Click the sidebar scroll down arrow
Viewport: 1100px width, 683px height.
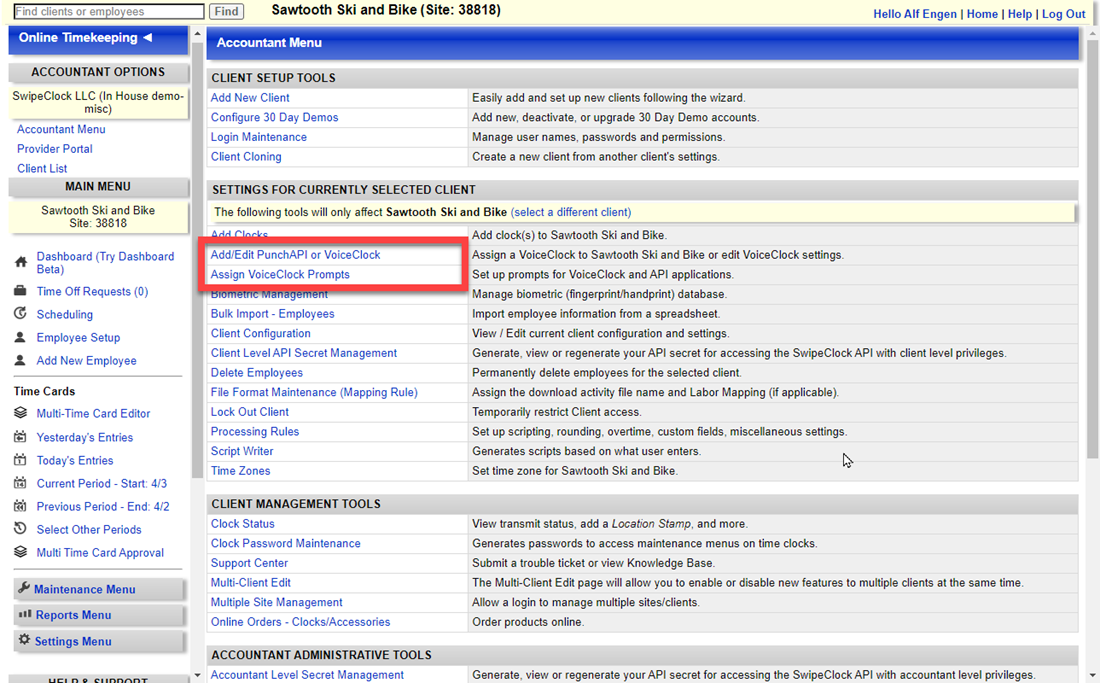click(x=197, y=675)
